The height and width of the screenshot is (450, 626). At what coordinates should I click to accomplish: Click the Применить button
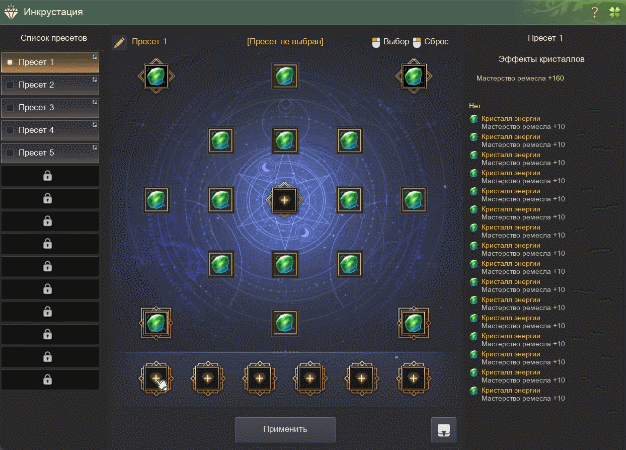point(285,430)
